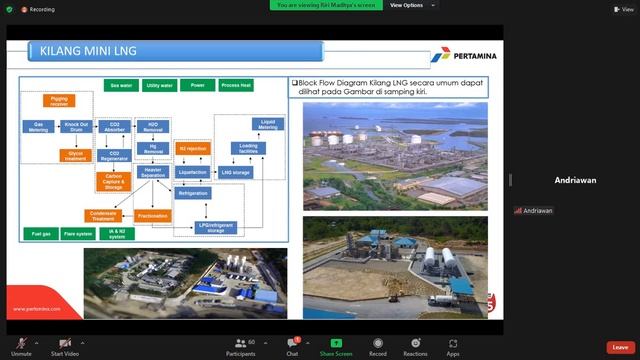This screenshot has height=360, width=640.
Task: Click the coastal LNG plant aerial photo
Action: click(x=395, y=156)
